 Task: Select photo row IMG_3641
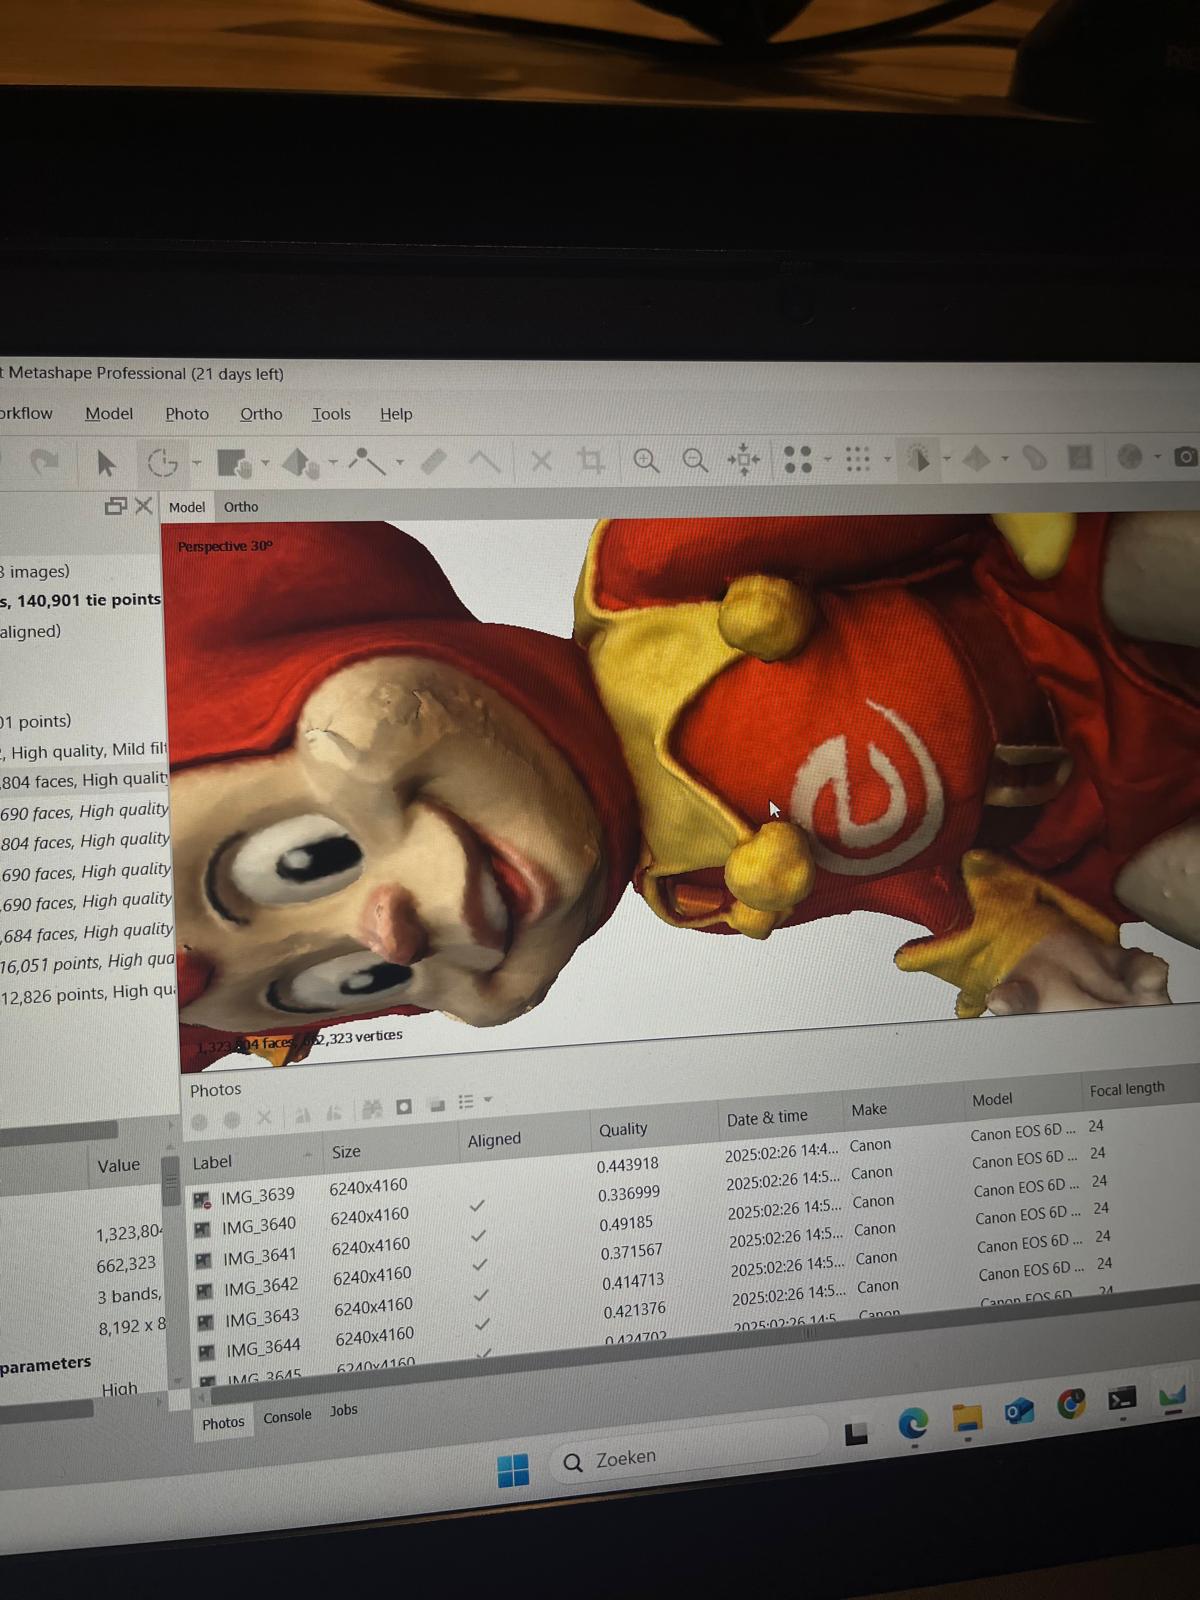point(260,1256)
